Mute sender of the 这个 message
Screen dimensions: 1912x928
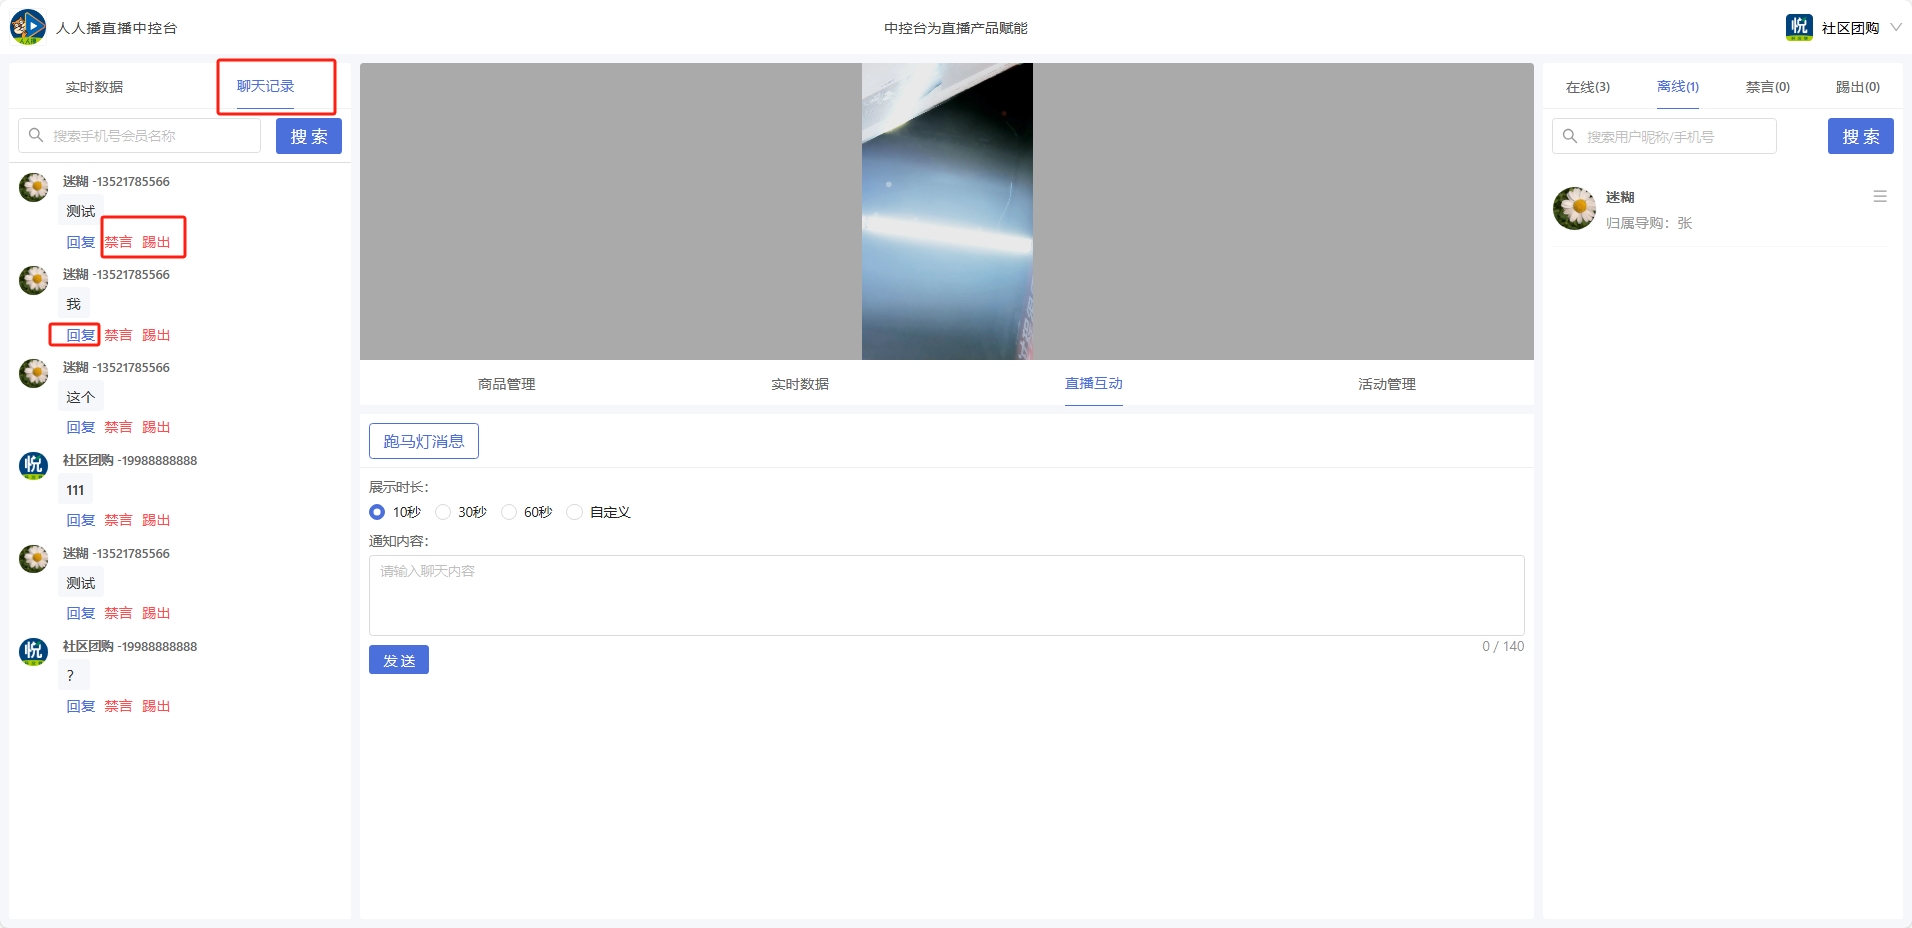[x=118, y=427]
